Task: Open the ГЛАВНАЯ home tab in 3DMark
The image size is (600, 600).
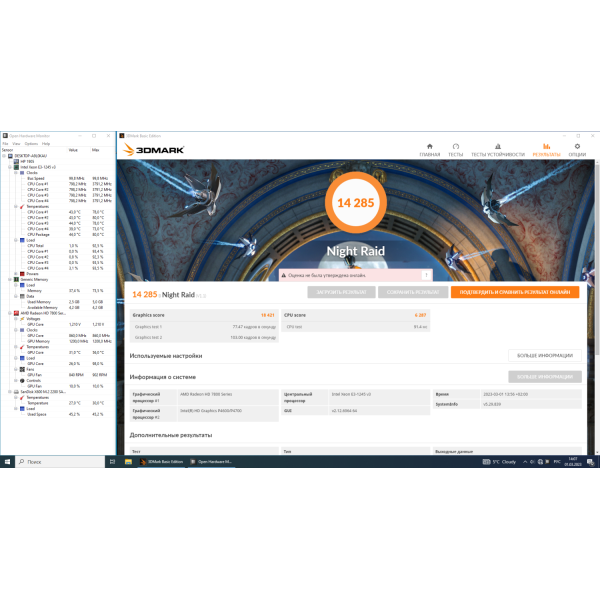Action: pos(430,150)
